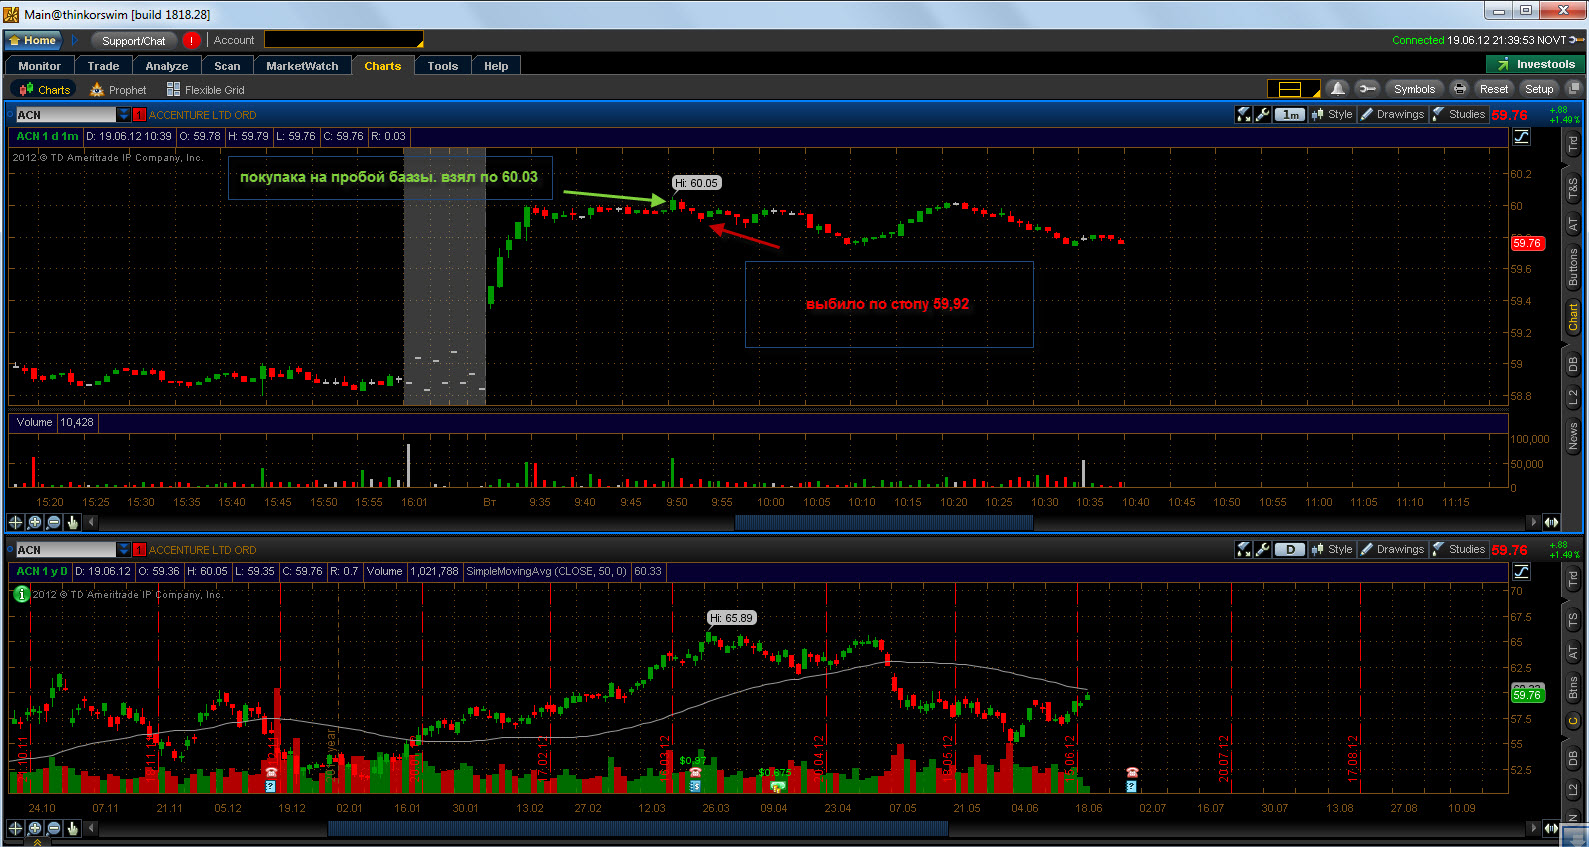Open the alerts bell icon
The width and height of the screenshot is (1589, 847).
(1338, 89)
